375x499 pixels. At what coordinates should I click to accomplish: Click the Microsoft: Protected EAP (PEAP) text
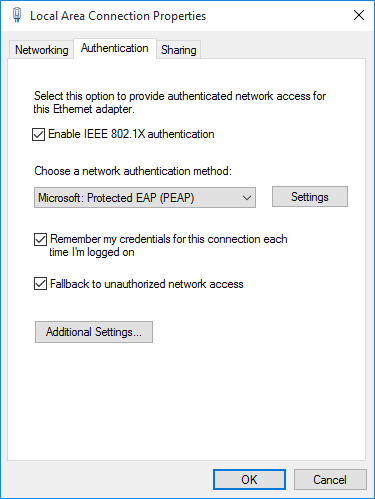116,198
